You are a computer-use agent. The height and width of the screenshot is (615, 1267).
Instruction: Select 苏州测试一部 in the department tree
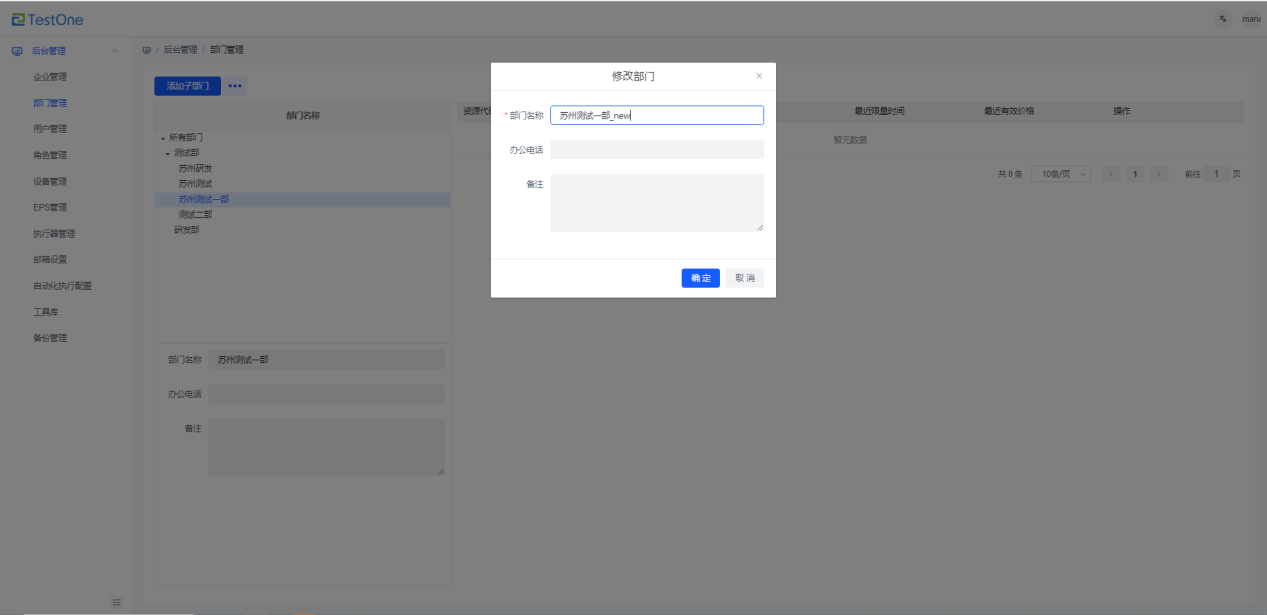(204, 199)
